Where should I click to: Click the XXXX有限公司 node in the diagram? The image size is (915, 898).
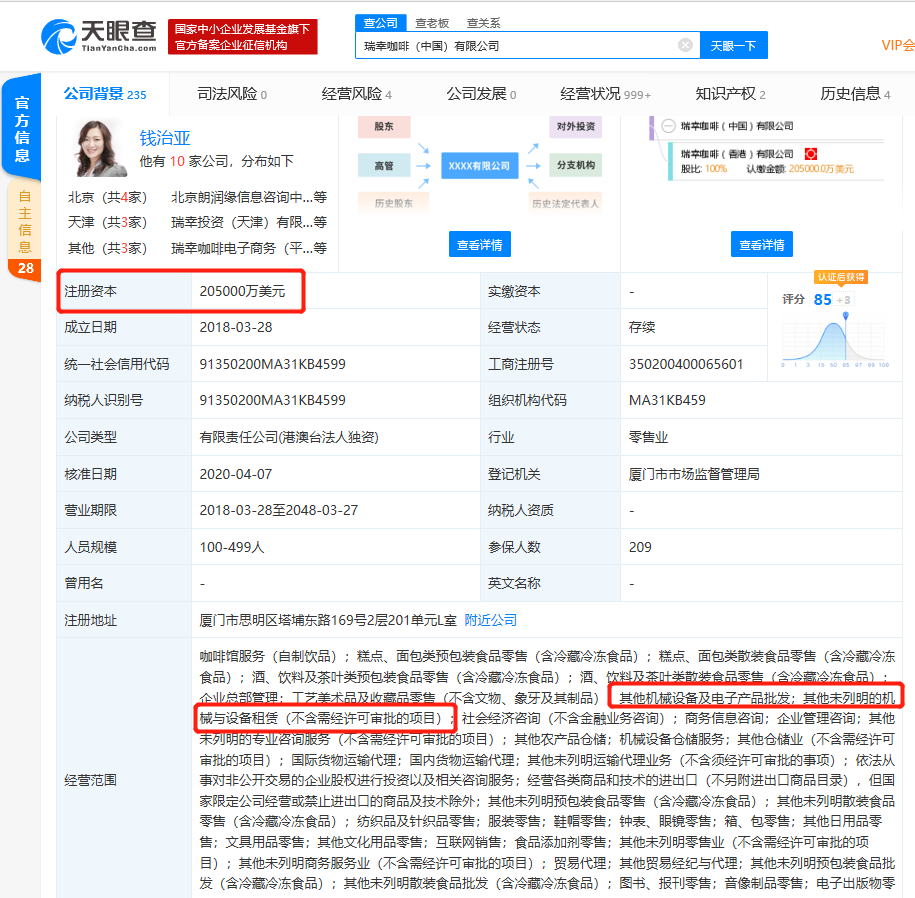tap(479, 165)
